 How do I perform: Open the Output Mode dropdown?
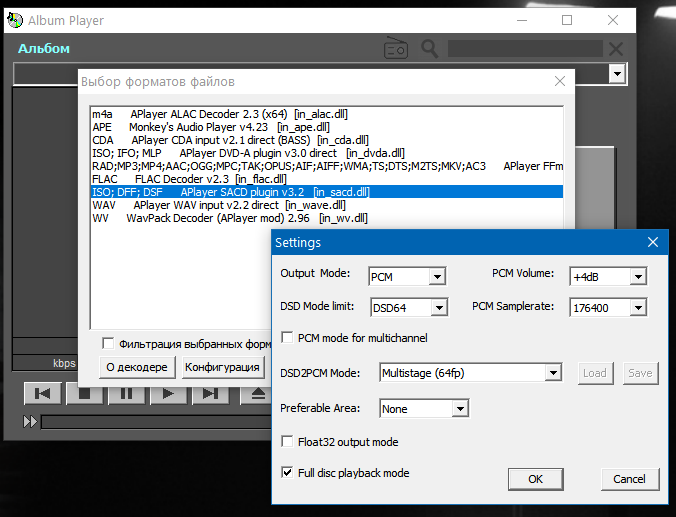pos(437,276)
